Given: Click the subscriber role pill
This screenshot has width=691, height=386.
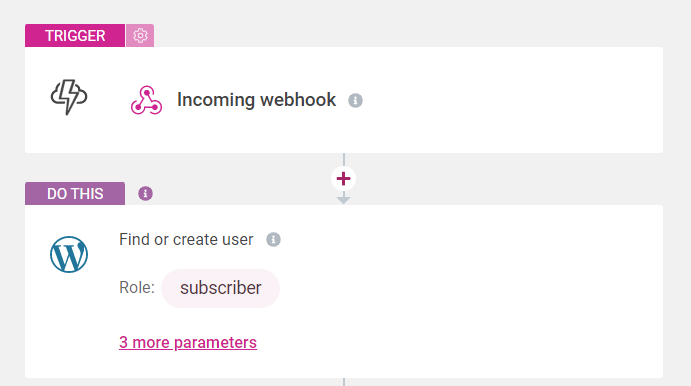Looking at the screenshot, I should tap(220, 288).
